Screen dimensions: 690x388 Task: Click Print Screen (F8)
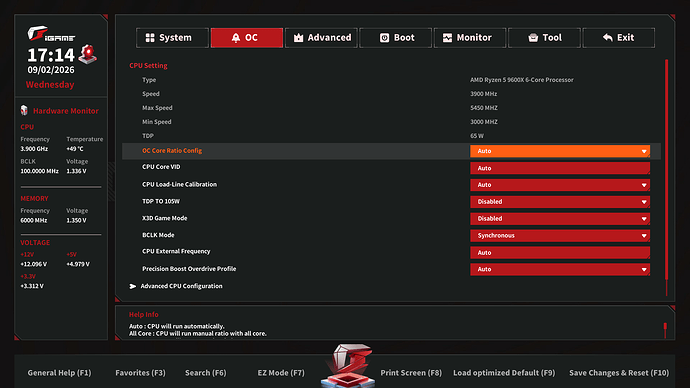tap(411, 373)
